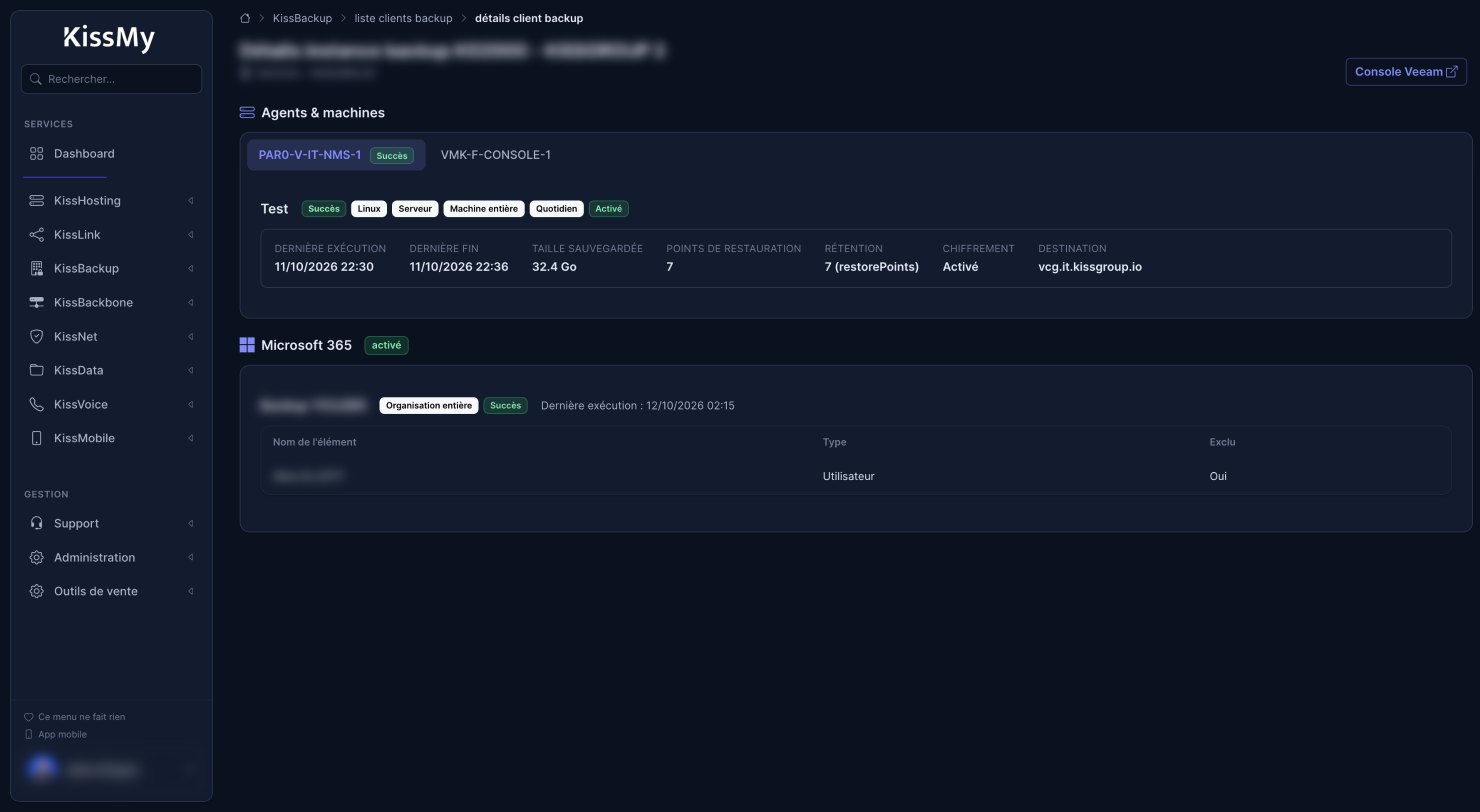This screenshot has width=1480, height=812.
Task: Click the heart icon beside Ce menu ne fait rien
Action: click(x=29, y=717)
